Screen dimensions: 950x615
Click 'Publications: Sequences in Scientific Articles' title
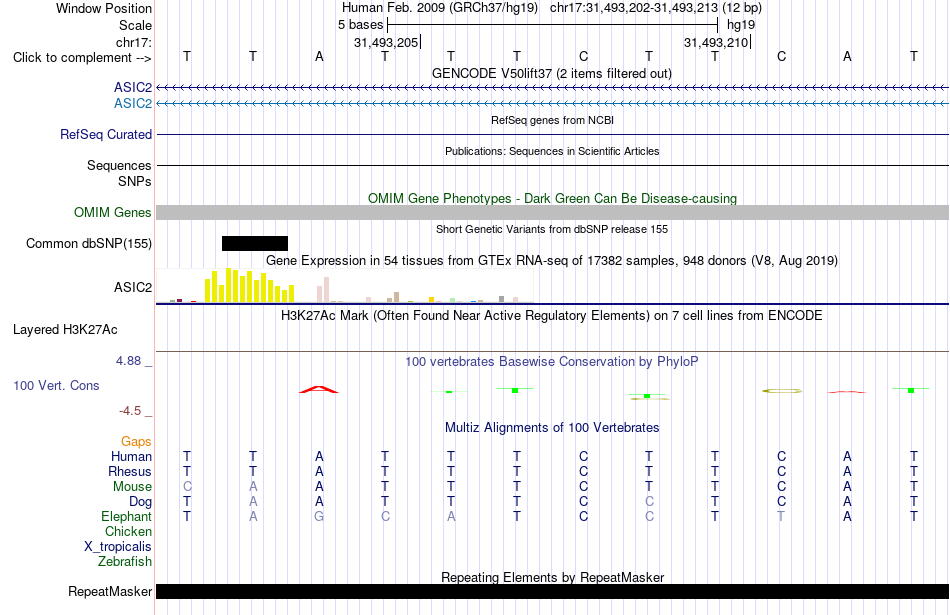[552, 151]
